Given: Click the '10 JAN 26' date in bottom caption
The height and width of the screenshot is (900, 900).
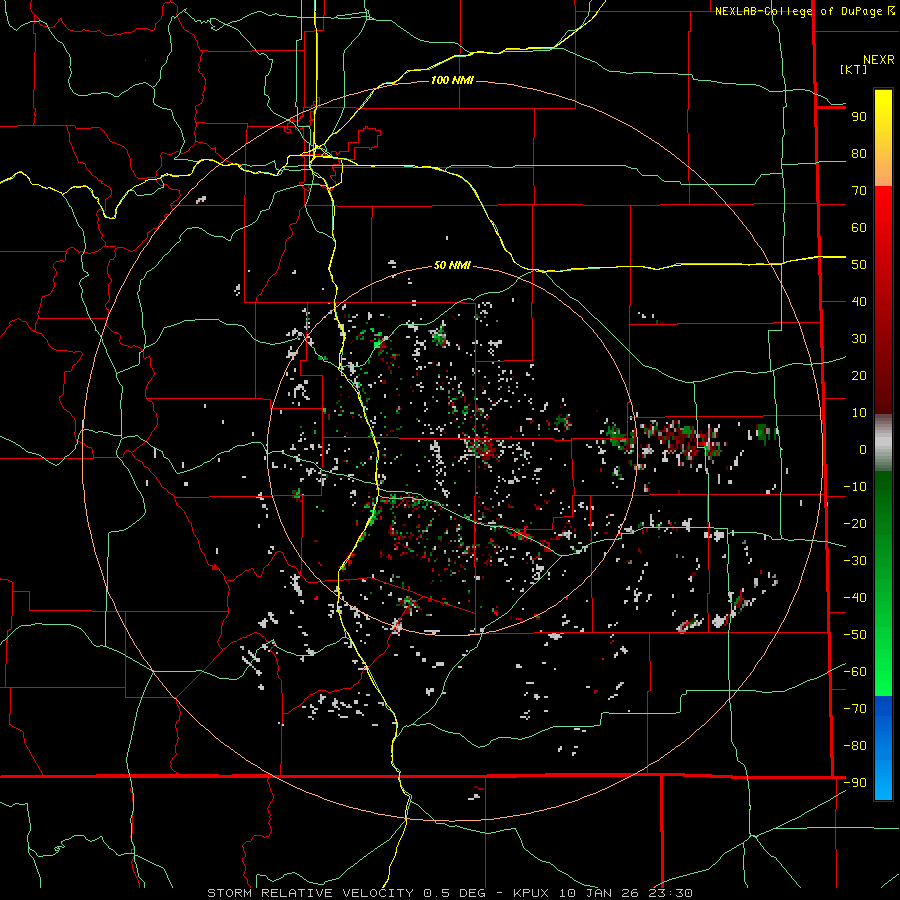Looking at the screenshot, I should point(599,893).
